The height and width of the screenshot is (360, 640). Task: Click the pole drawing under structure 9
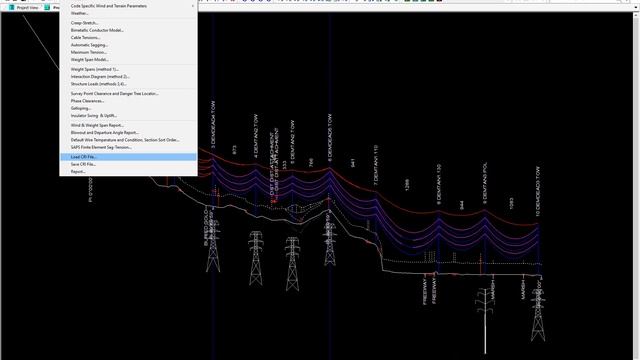coord(485,321)
